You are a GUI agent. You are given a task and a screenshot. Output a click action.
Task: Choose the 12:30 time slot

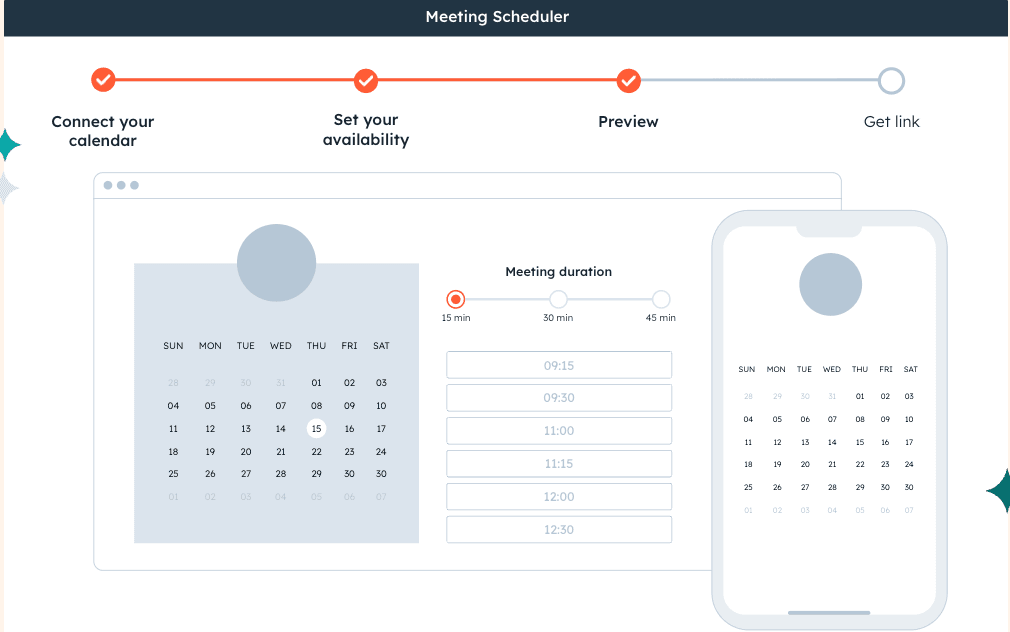(x=559, y=530)
